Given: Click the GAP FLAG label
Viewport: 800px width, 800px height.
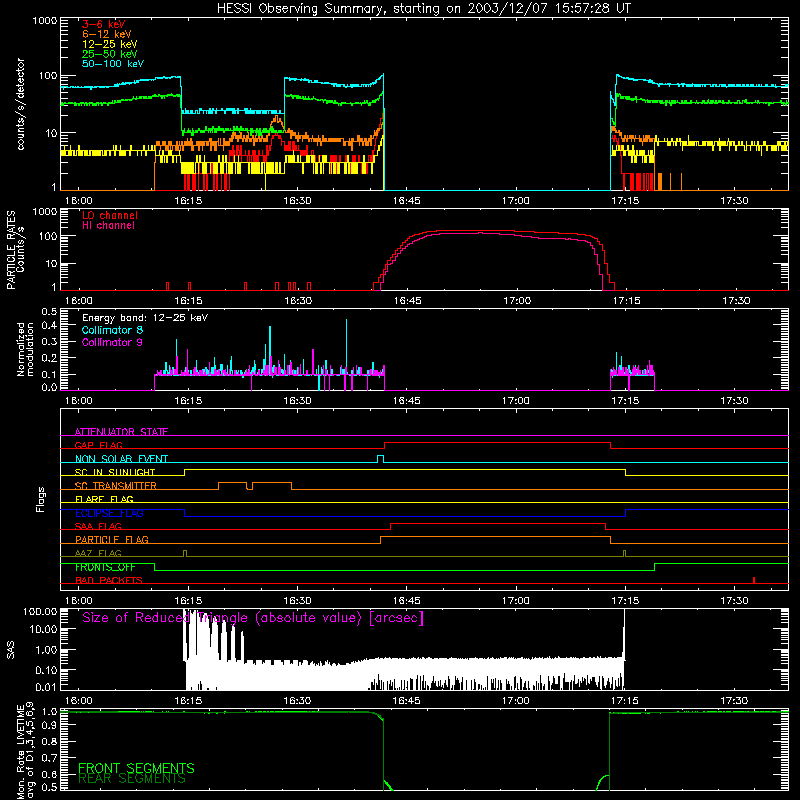Looking at the screenshot, I should point(98,445).
